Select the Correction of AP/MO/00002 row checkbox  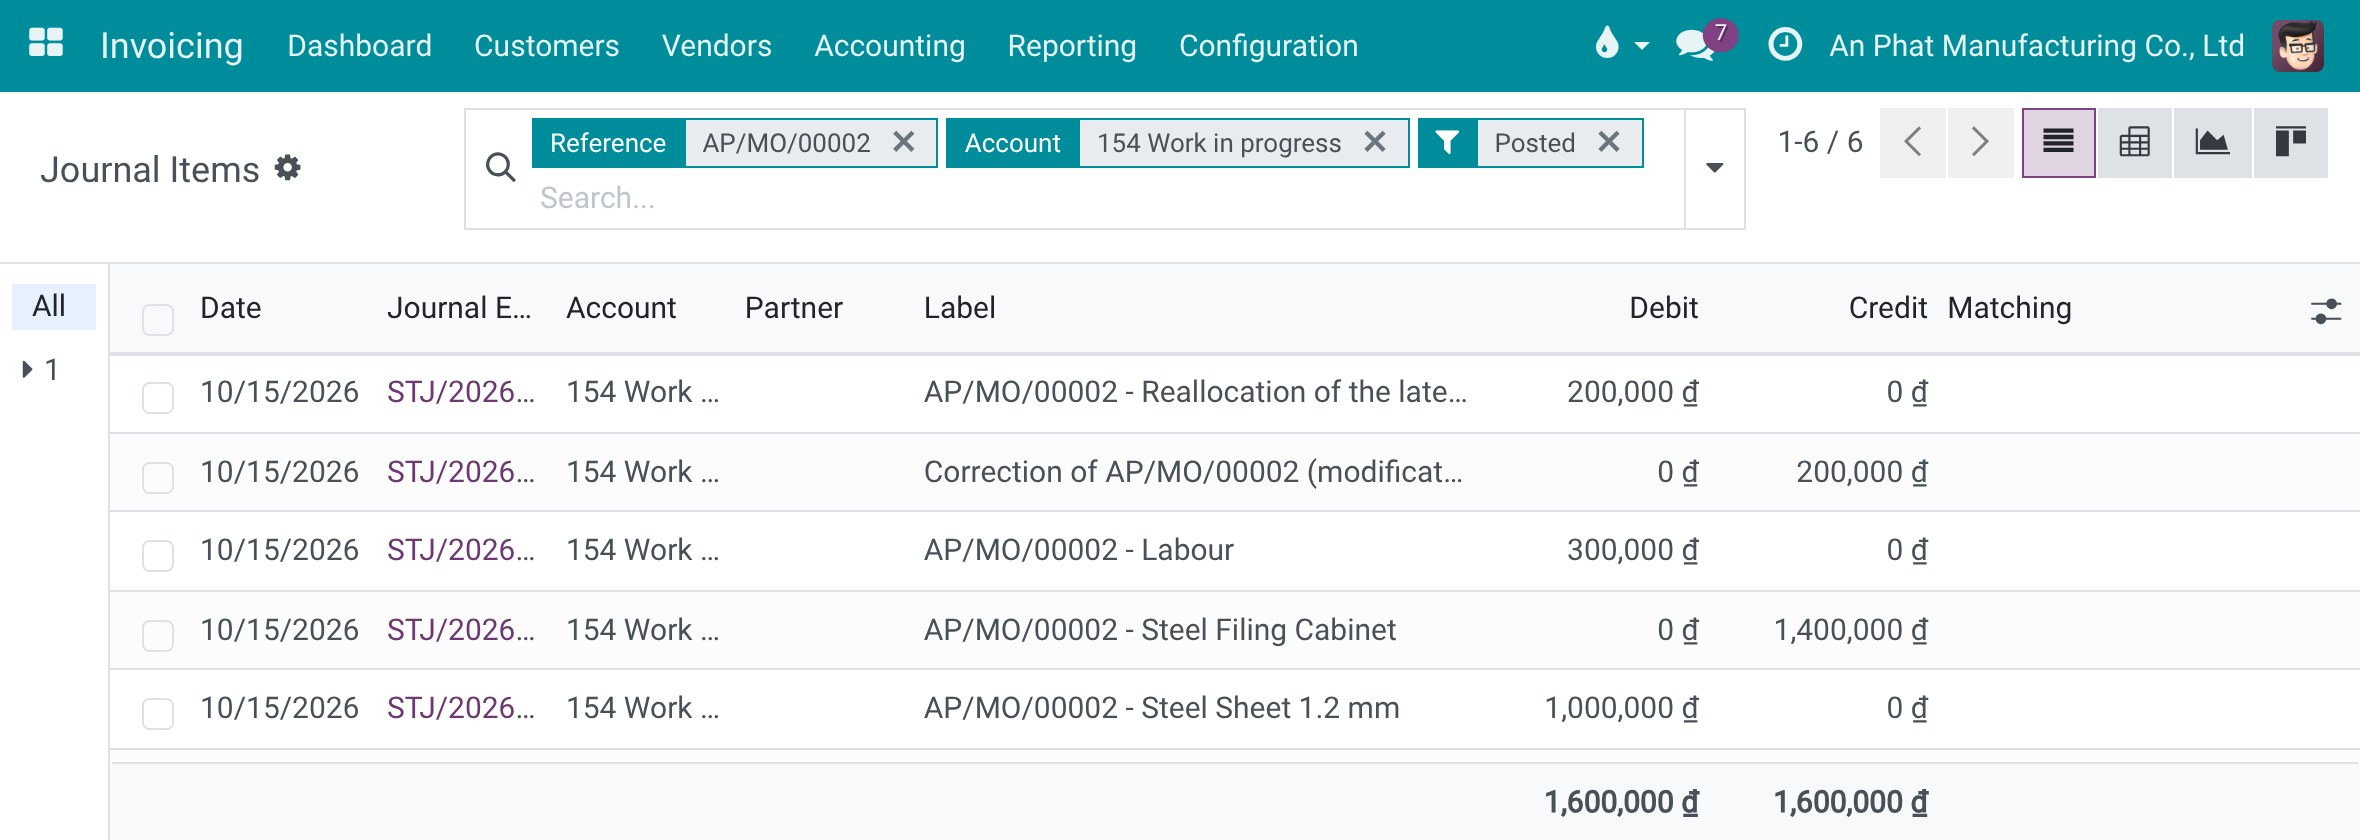(158, 477)
